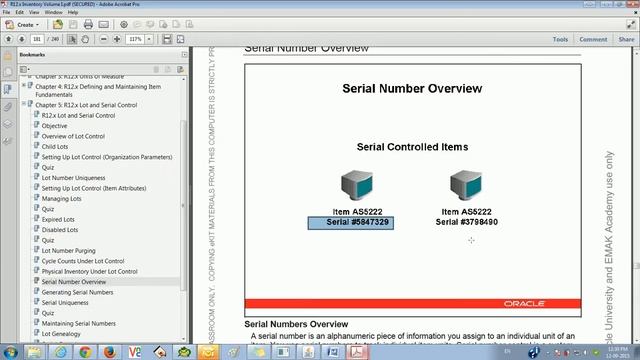Open bookmark Serial Uniqueness
Image resolution: width=640 pixels, height=360 pixels.
pyautogui.click(x=65, y=302)
